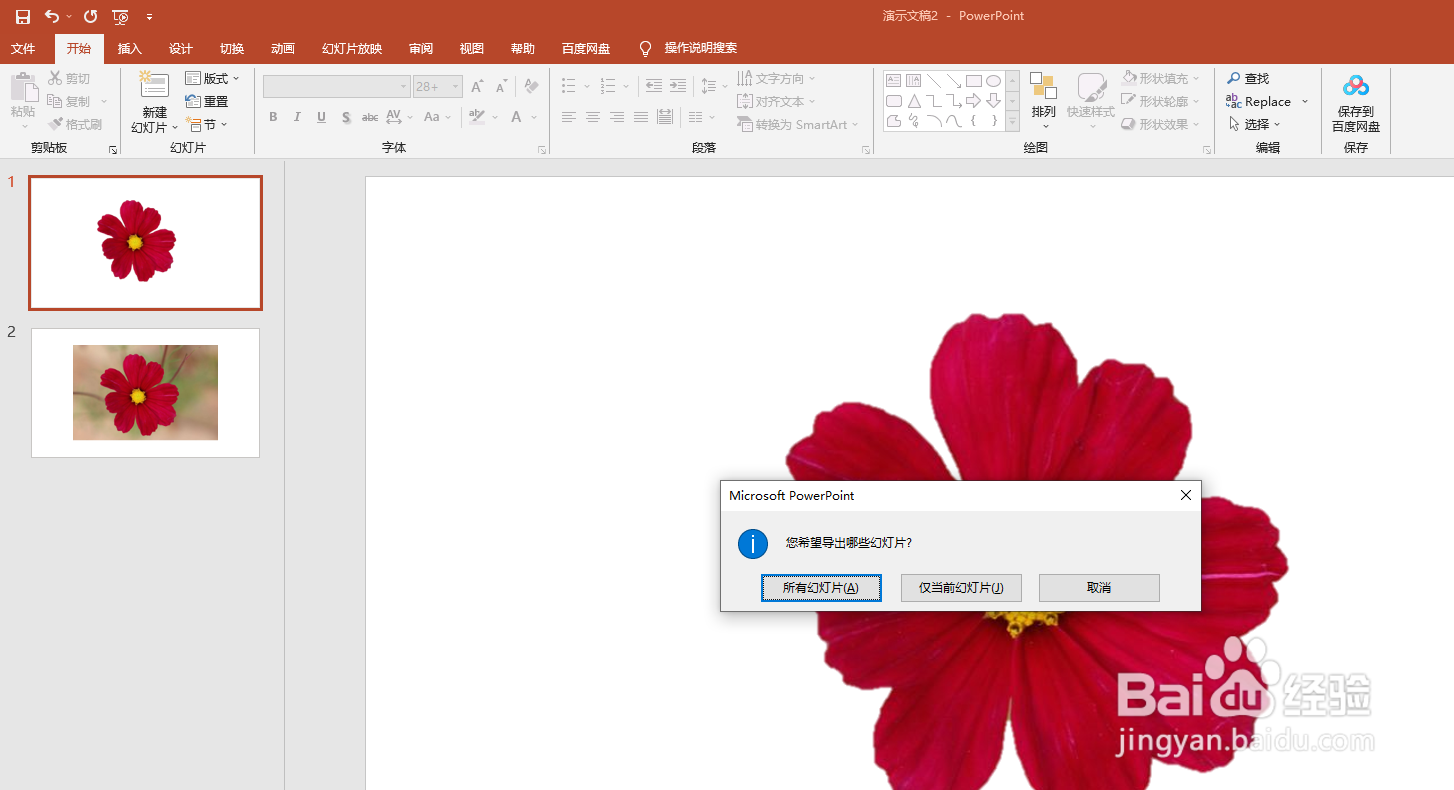1454x790 pixels.
Task: Open the font name combo box
Action: 336,87
